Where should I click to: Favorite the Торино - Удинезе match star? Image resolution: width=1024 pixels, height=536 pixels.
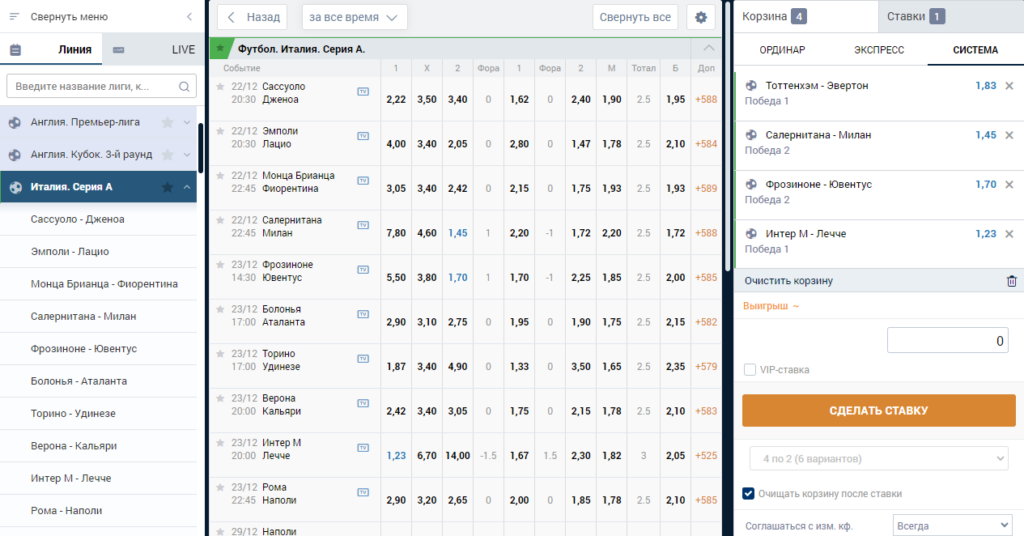click(x=220, y=353)
